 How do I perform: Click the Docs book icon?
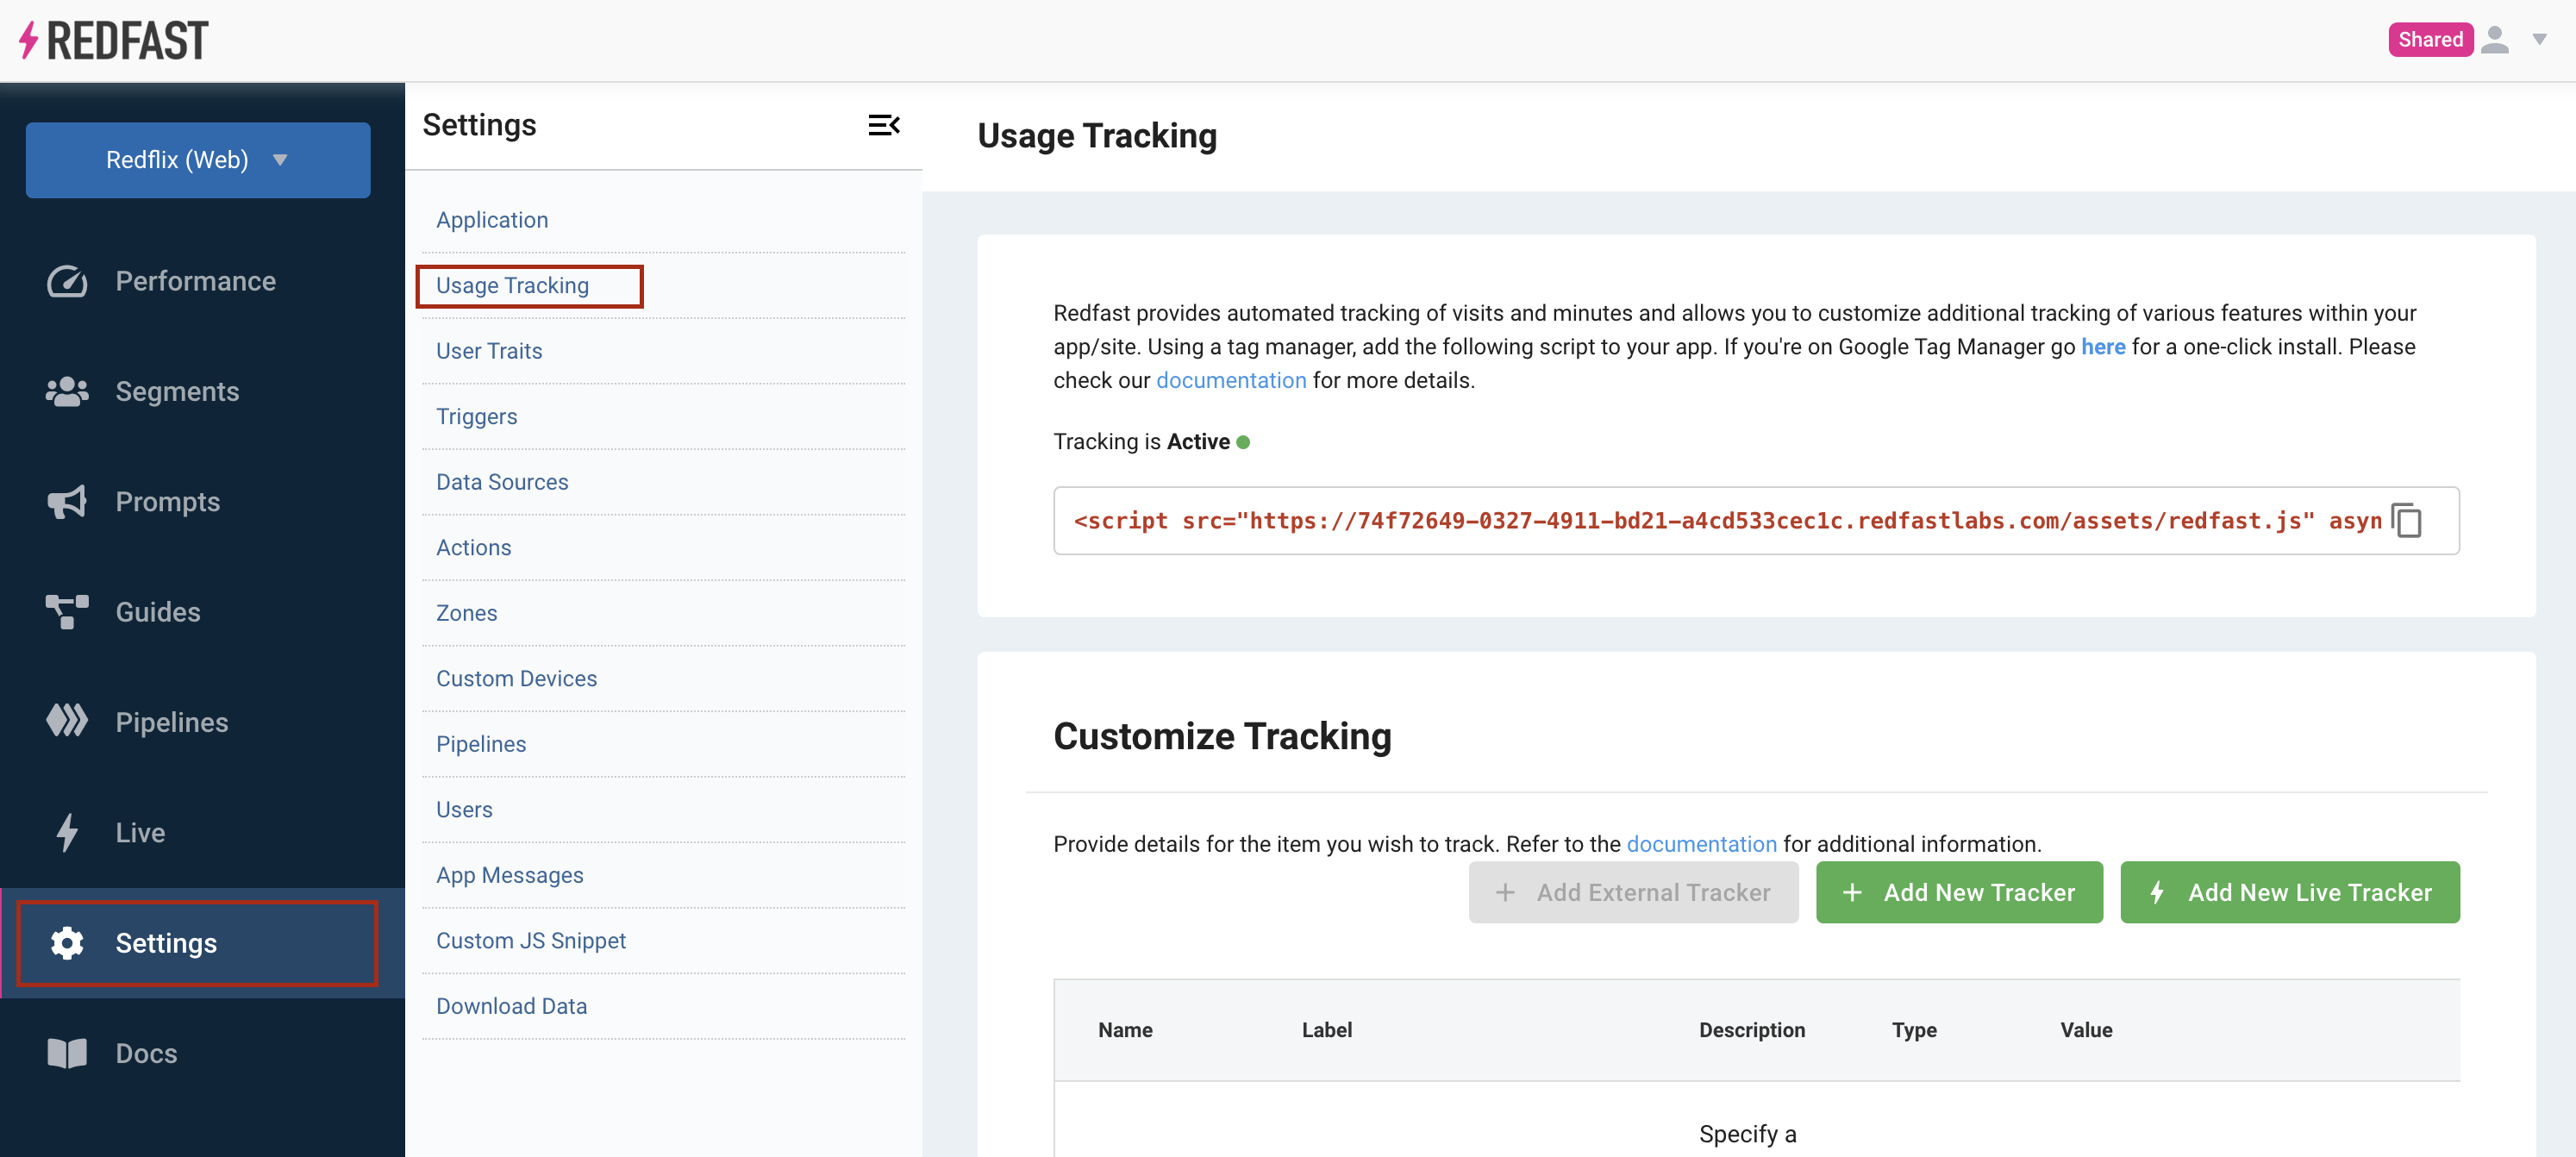pos(67,1053)
